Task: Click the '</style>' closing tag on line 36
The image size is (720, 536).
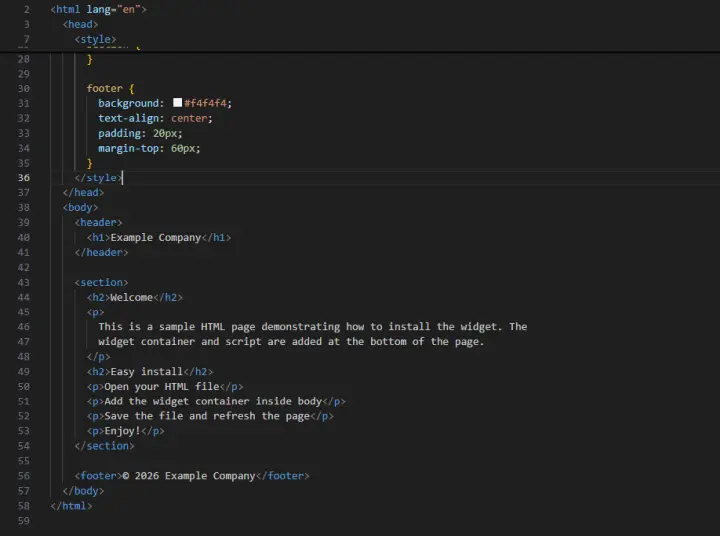Action: coord(98,178)
